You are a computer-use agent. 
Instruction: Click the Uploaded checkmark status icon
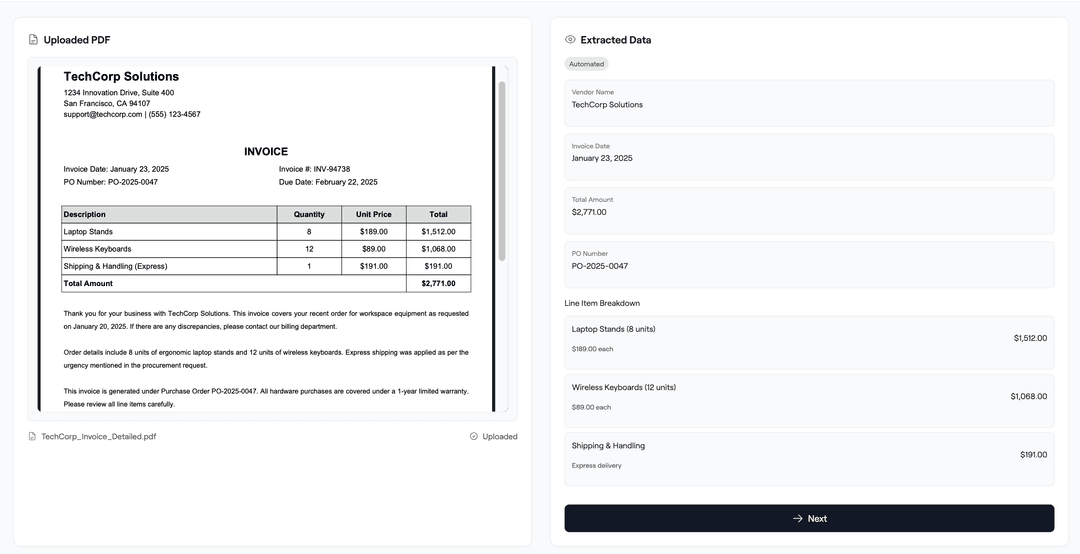474,437
